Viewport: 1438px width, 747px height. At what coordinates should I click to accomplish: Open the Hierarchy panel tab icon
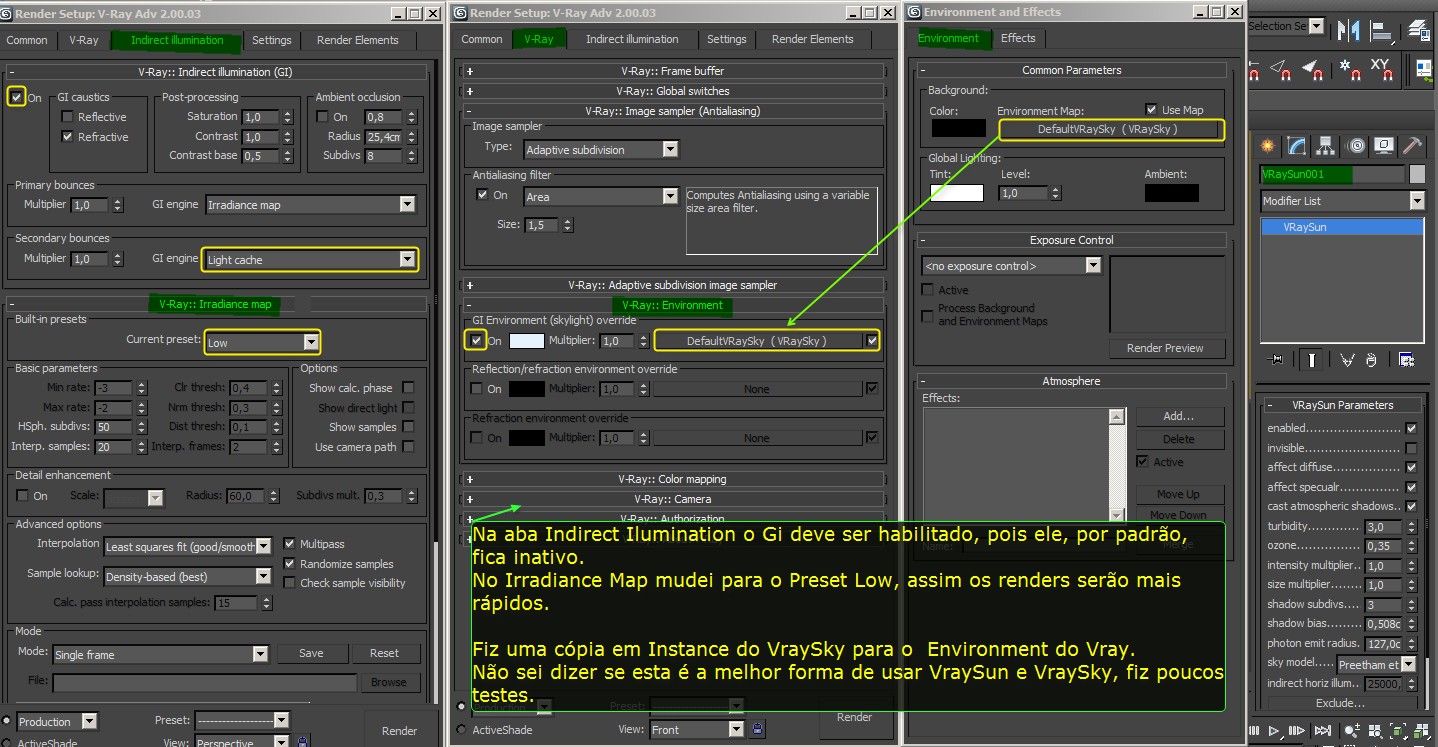coord(1327,147)
